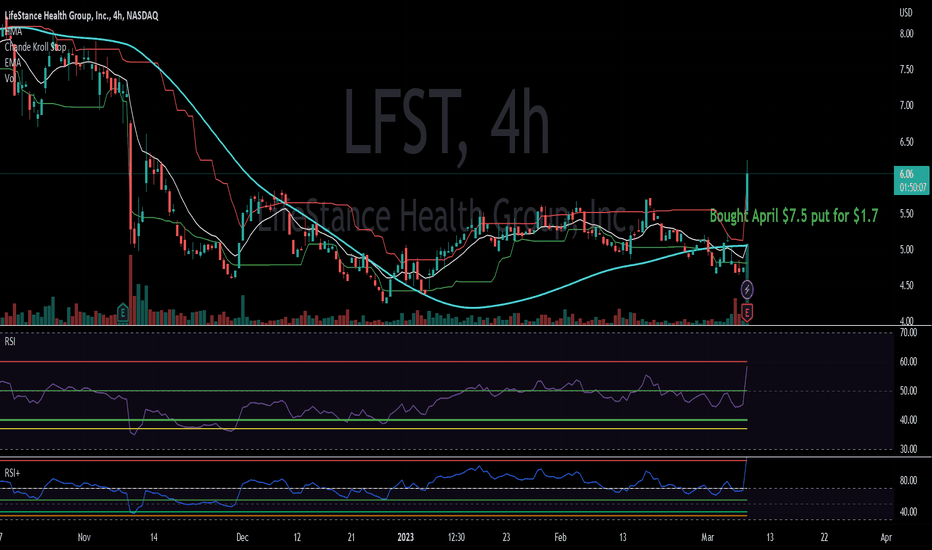Click the 8.00 price axis label
This screenshot has height=550, width=932.
coord(906,34)
